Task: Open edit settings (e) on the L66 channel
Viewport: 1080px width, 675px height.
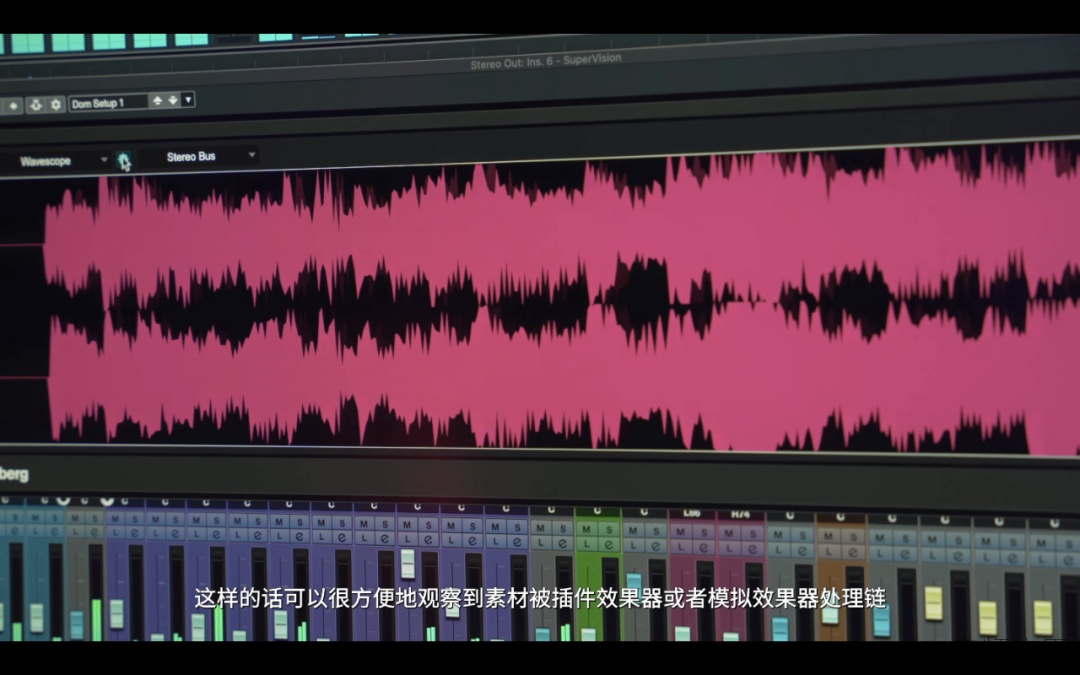Action: [704, 548]
